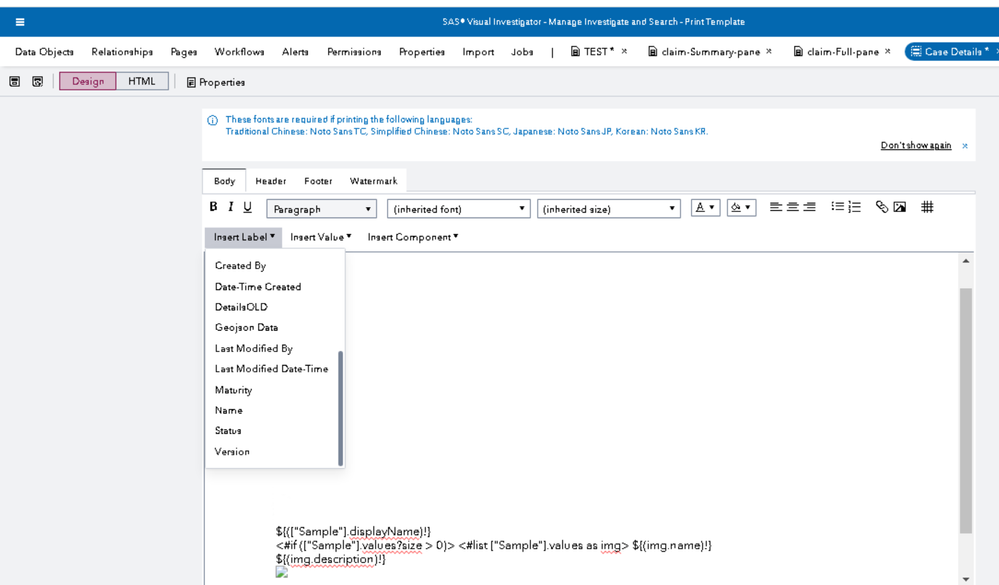Insert an image using image icon
Image resolution: width=999 pixels, height=585 pixels.
[900, 207]
